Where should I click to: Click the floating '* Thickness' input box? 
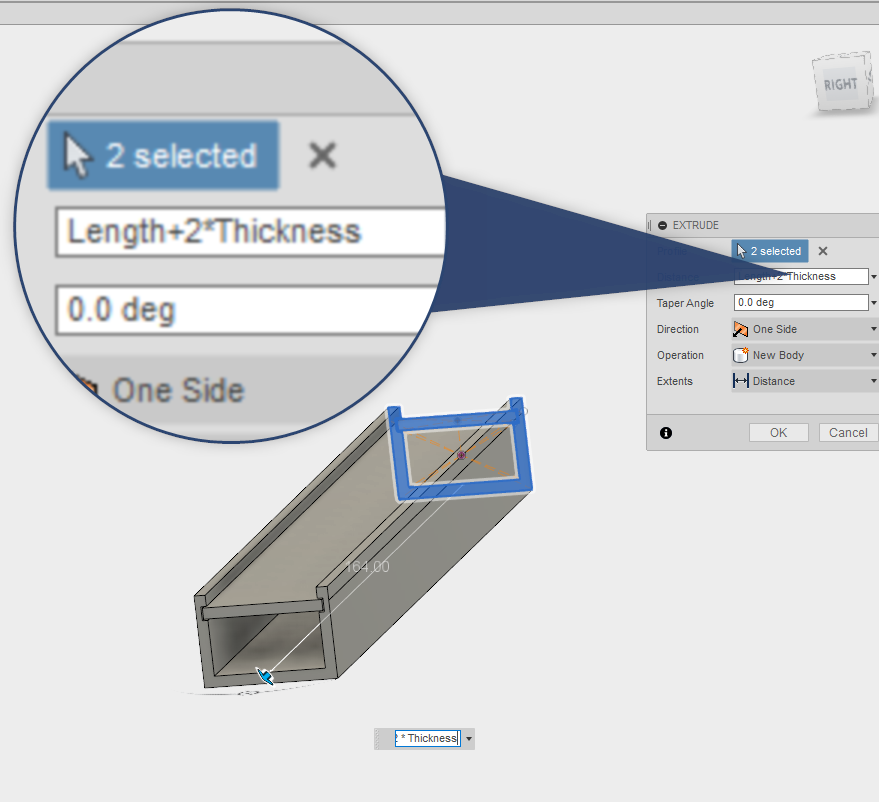click(427, 739)
